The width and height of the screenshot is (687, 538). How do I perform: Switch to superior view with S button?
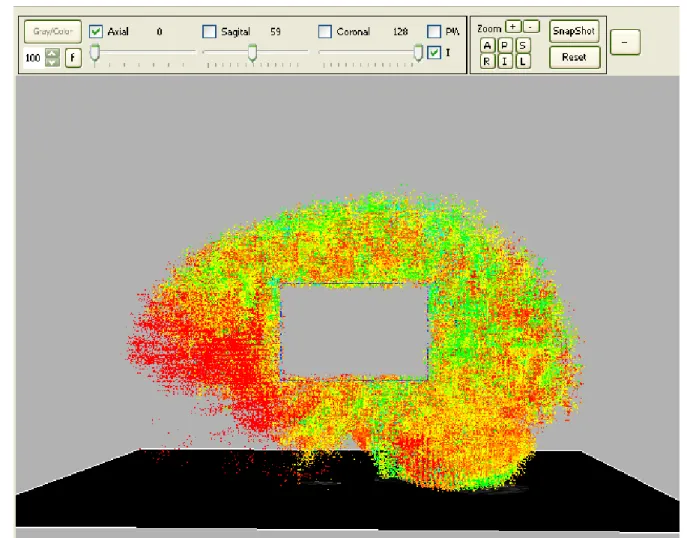pos(522,46)
